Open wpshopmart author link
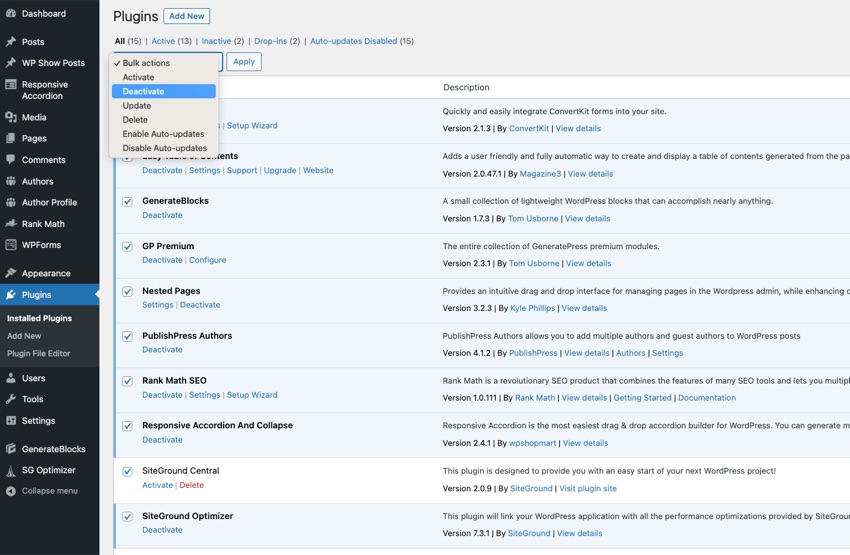The height and width of the screenshot is (555, 850). pyautogui.click(x=532, y=443)
